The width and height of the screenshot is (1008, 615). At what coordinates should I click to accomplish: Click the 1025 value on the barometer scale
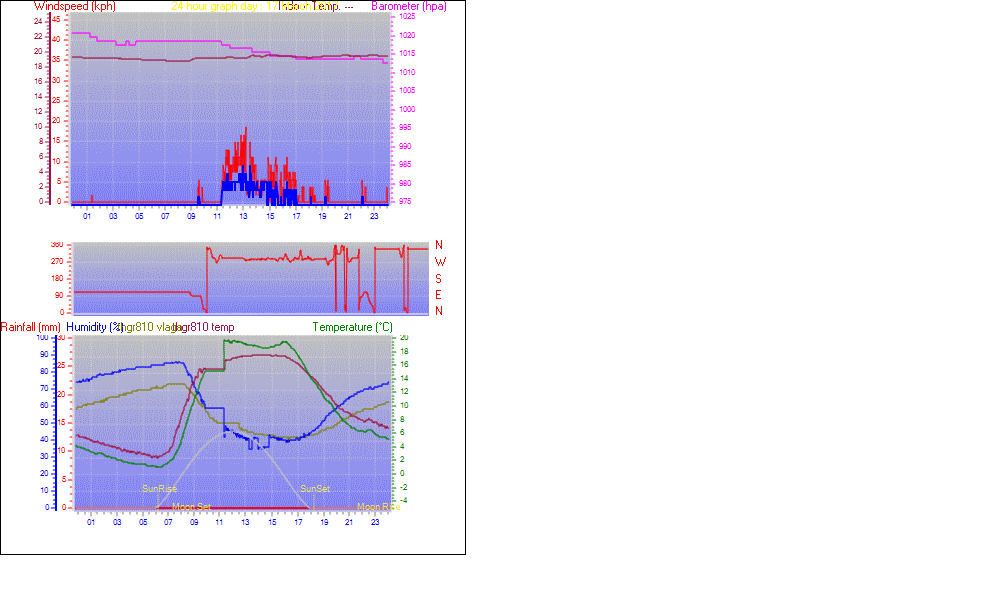(407, 17)
